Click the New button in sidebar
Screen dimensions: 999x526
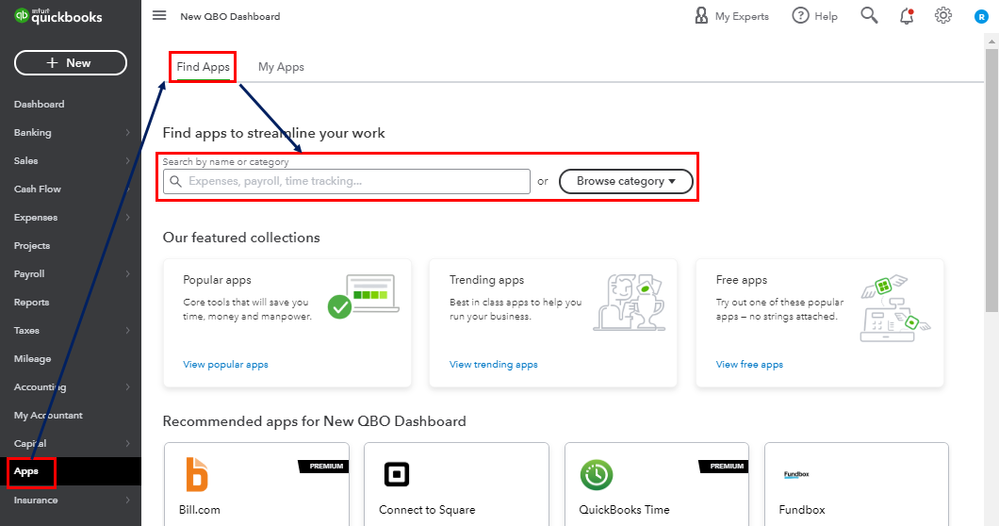pyautogui.click(x=70, y=63)
